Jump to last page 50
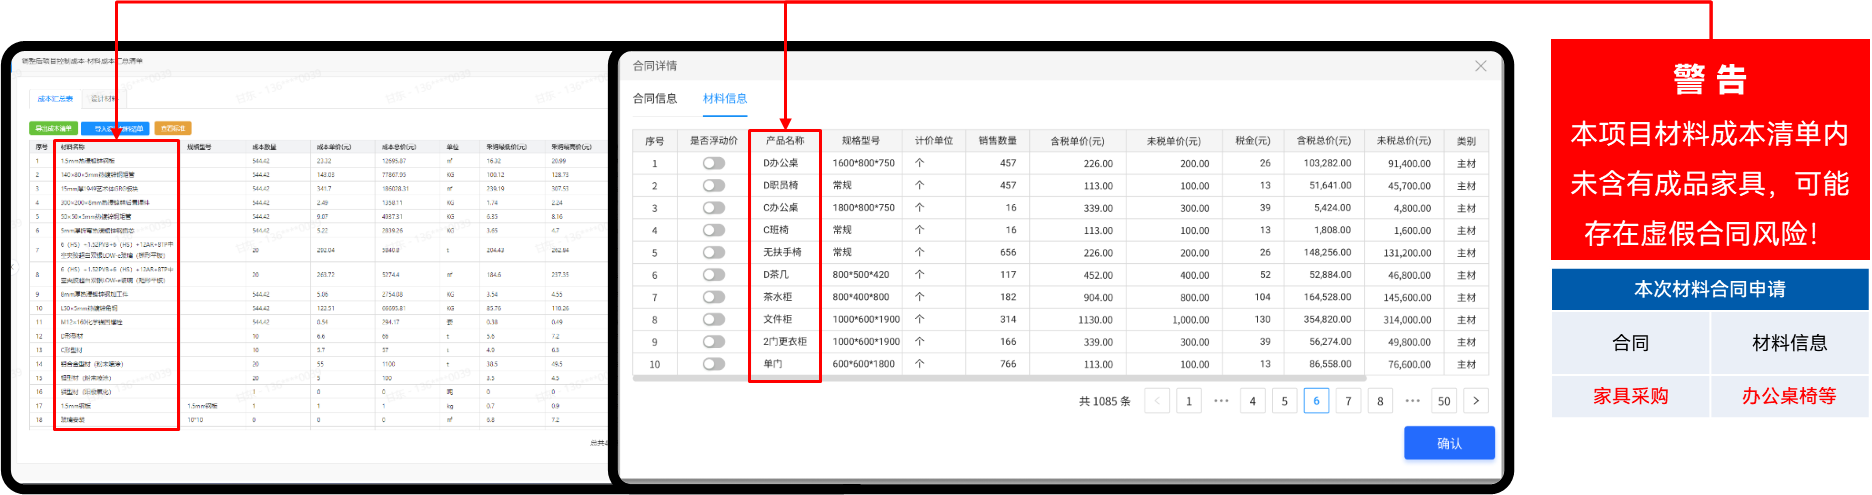 [x=1444, y=401]
